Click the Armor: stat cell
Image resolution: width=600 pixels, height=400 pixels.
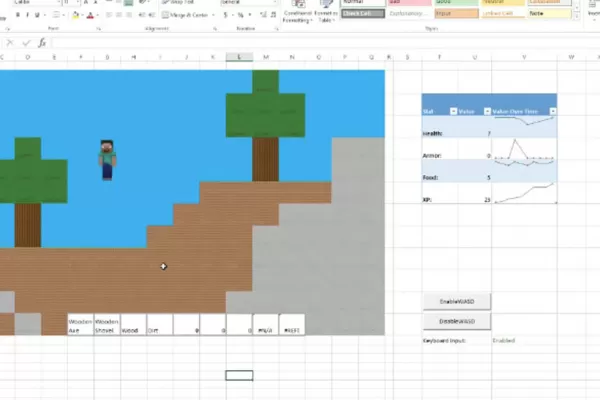click(440, 149)
